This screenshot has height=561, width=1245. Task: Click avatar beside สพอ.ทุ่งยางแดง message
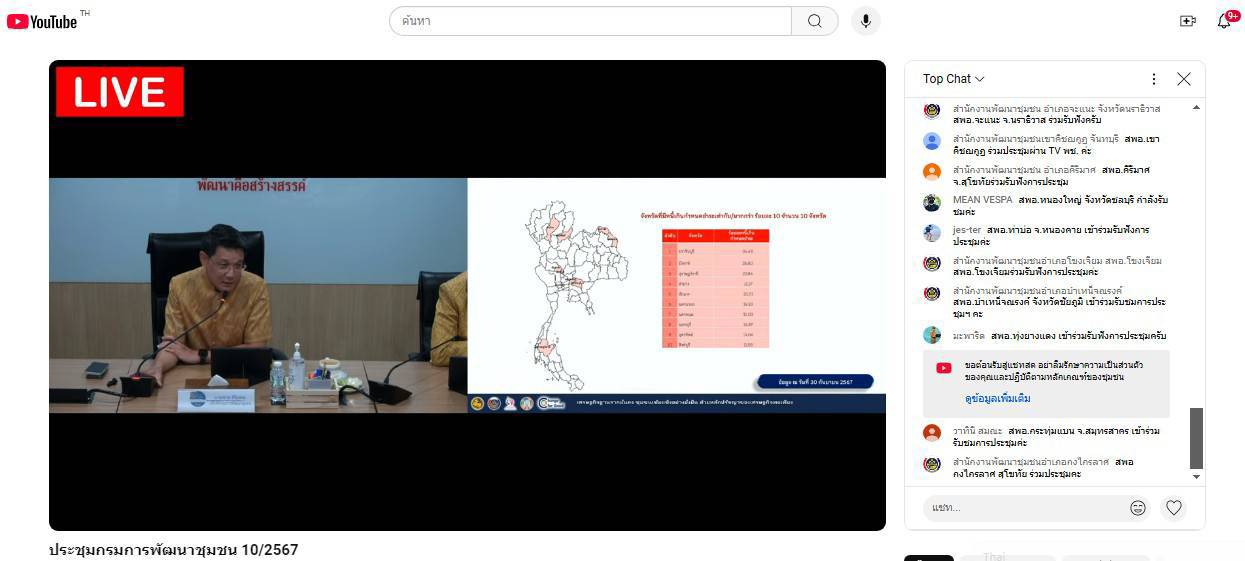pos(932,335)
